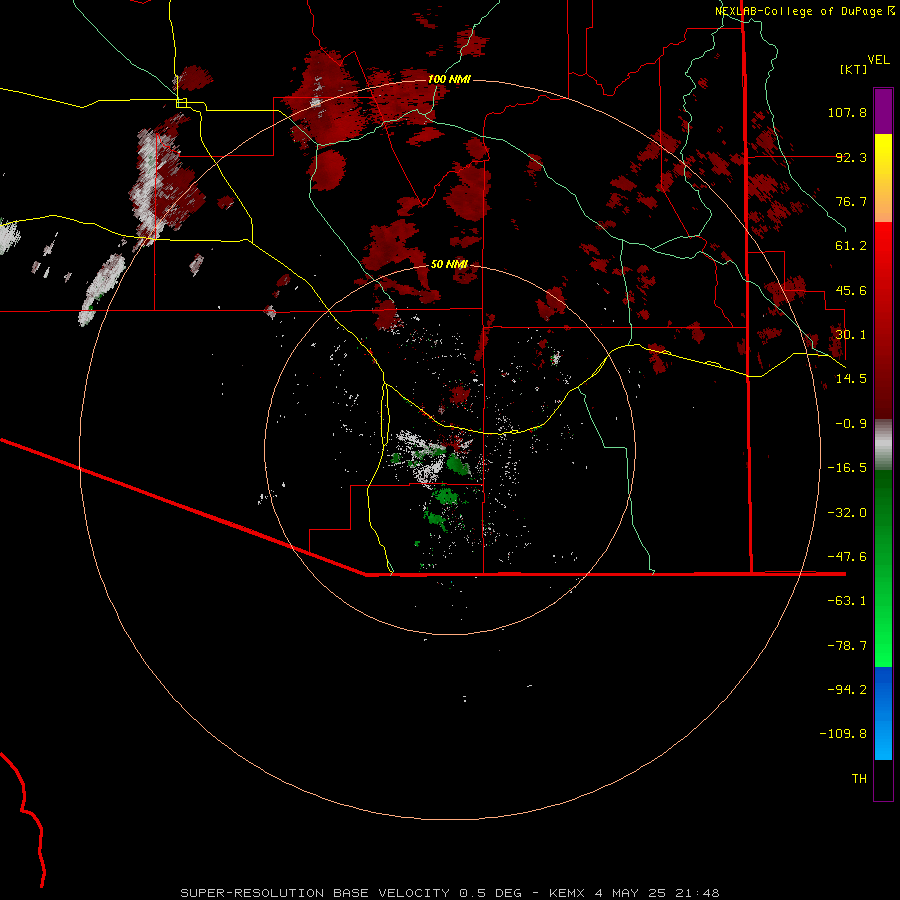Click the yellow segment of the velocity color bar
Screen dimensions: 900x900
883,178
